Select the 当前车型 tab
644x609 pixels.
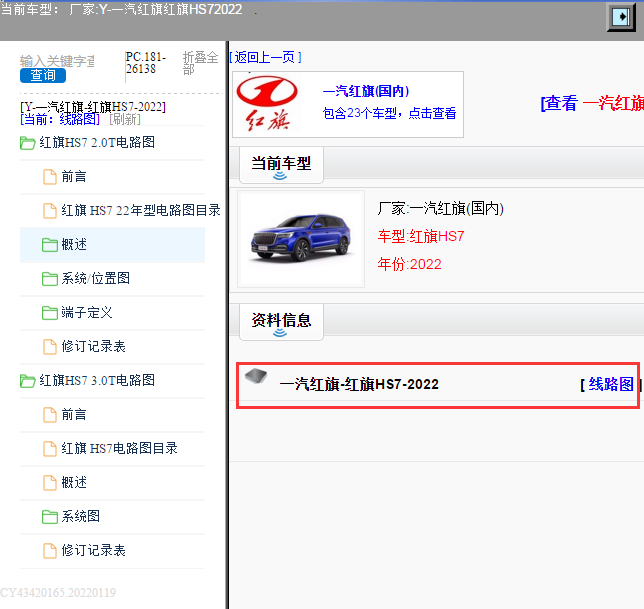pyautogui.click(x=281, y=165)
